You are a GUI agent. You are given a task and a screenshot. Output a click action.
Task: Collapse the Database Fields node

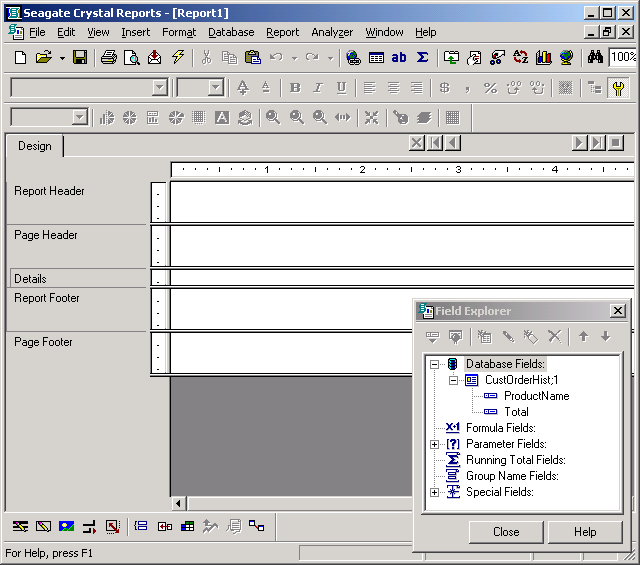click(x=435, y=364)
